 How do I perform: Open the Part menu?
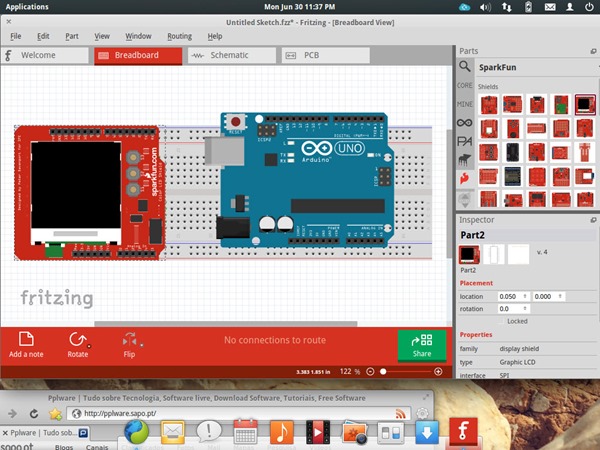pos(72,36)
